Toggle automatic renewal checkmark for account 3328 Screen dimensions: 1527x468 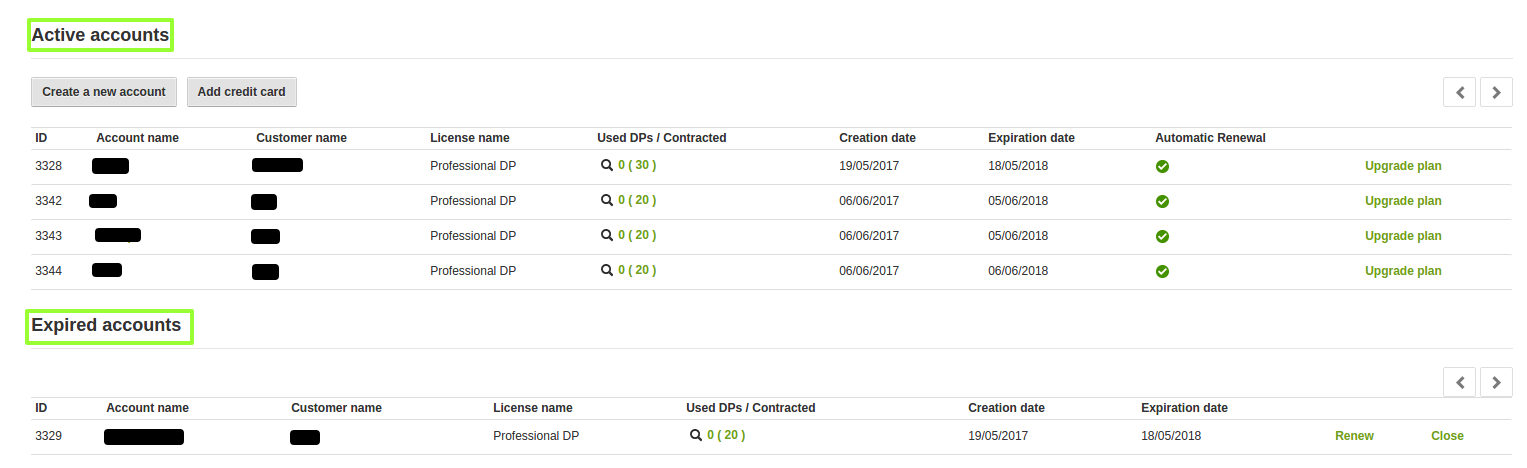coord(1162,167)
